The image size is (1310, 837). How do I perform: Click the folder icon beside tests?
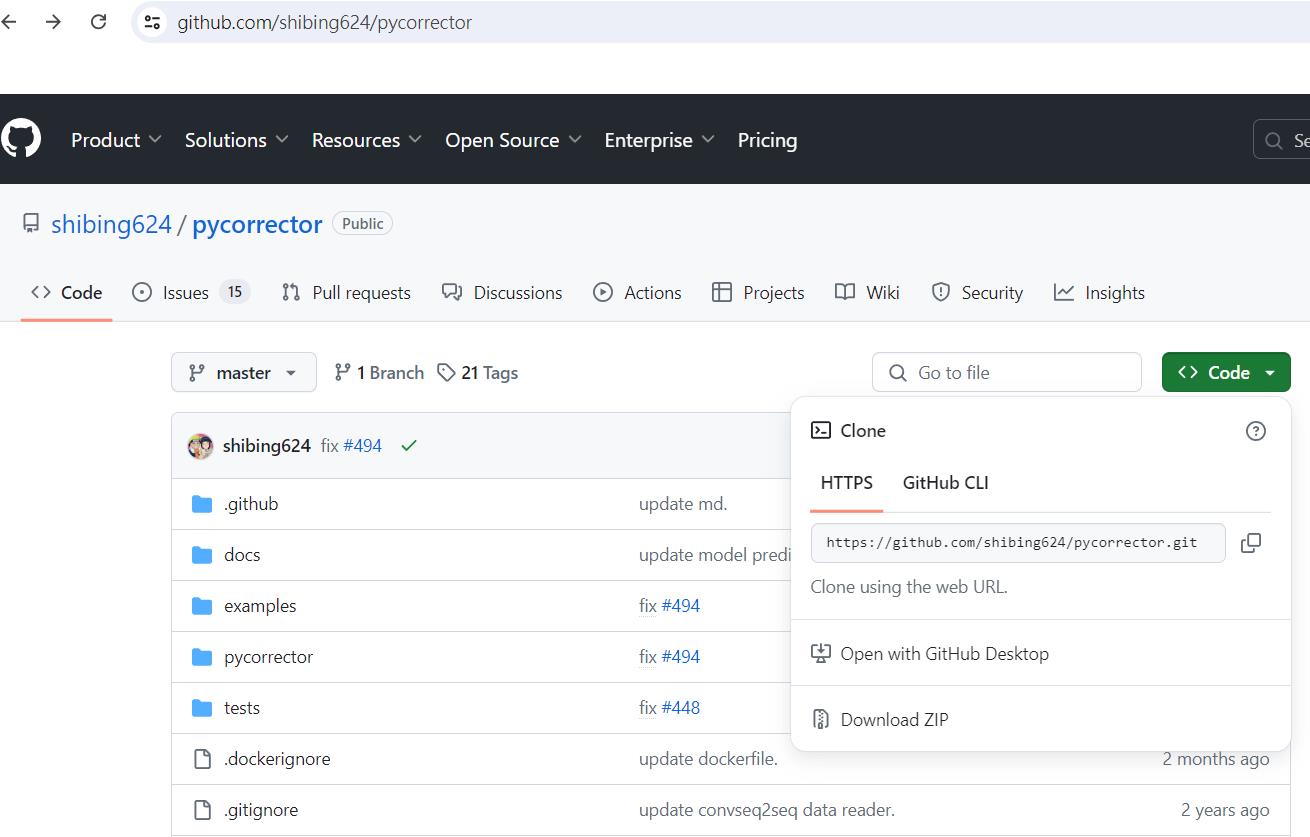[x=202, y=708]
